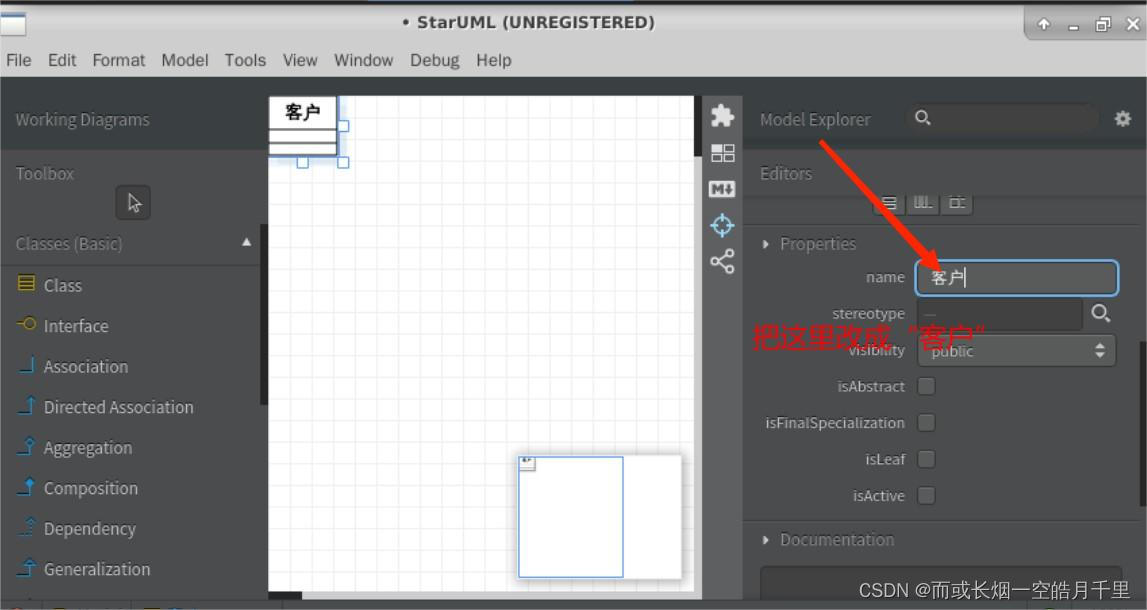Select the 客户 class on the canvas
The width and height of the screenshot is (1147, 610).
[x=303, y=126]
